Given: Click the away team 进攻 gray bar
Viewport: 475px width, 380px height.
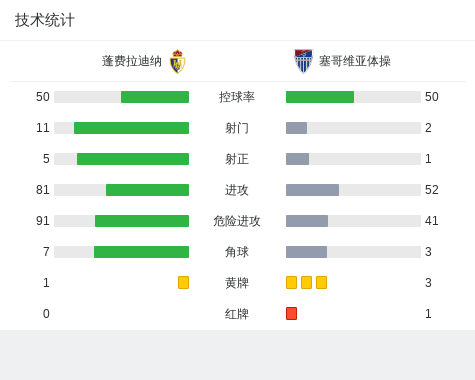Looking at the screenshot, I should 312,190.
